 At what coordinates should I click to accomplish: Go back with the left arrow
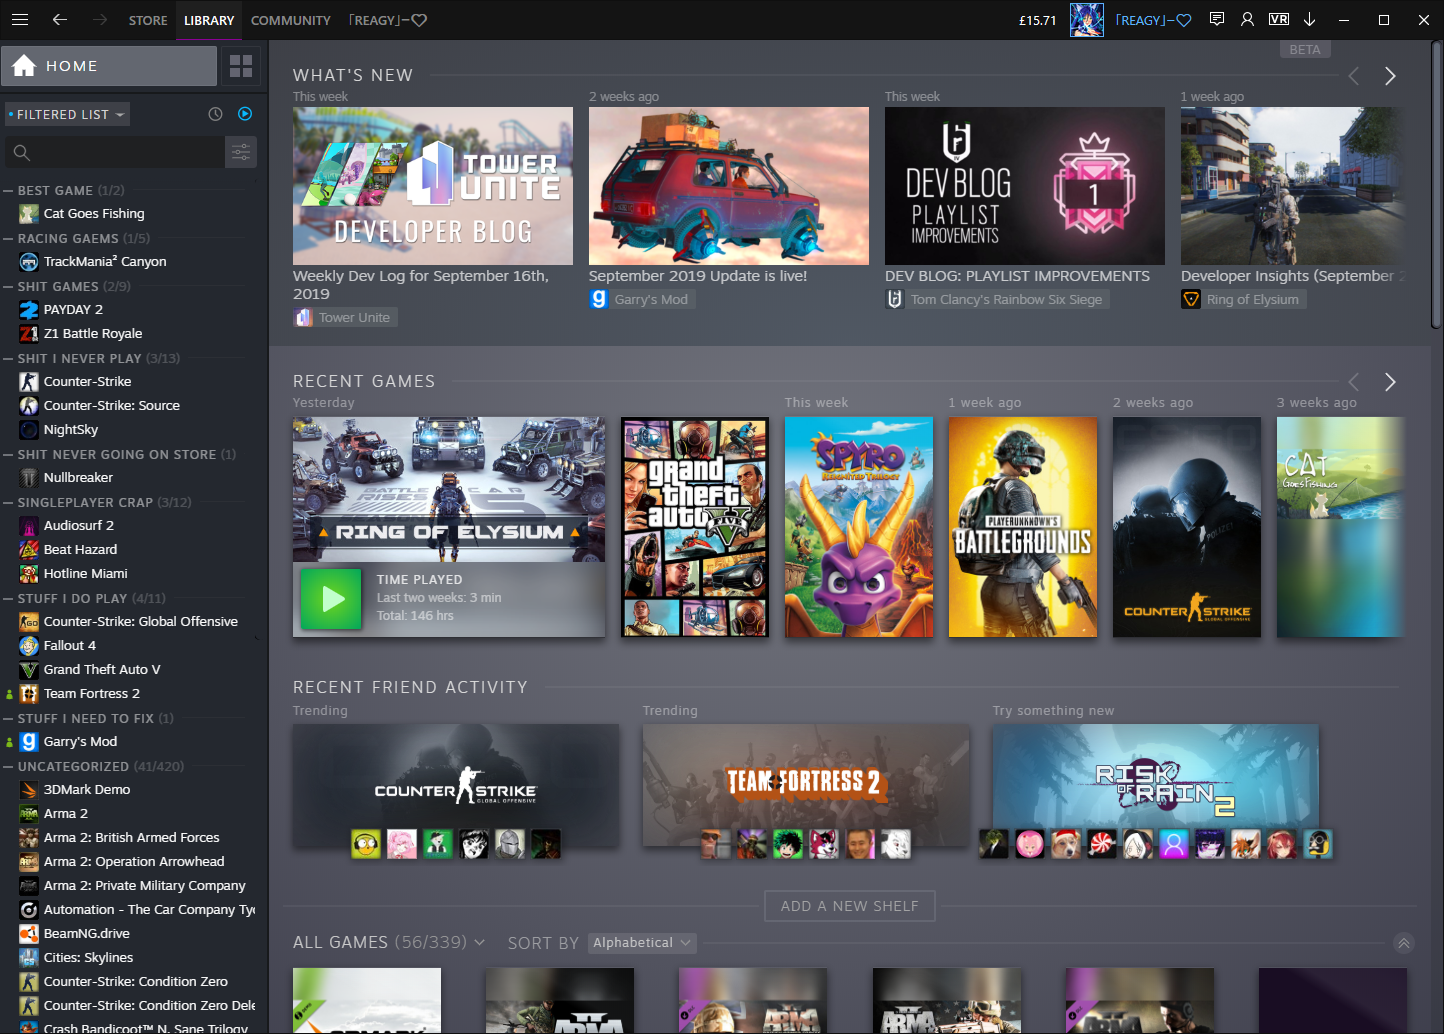(60, 20)
